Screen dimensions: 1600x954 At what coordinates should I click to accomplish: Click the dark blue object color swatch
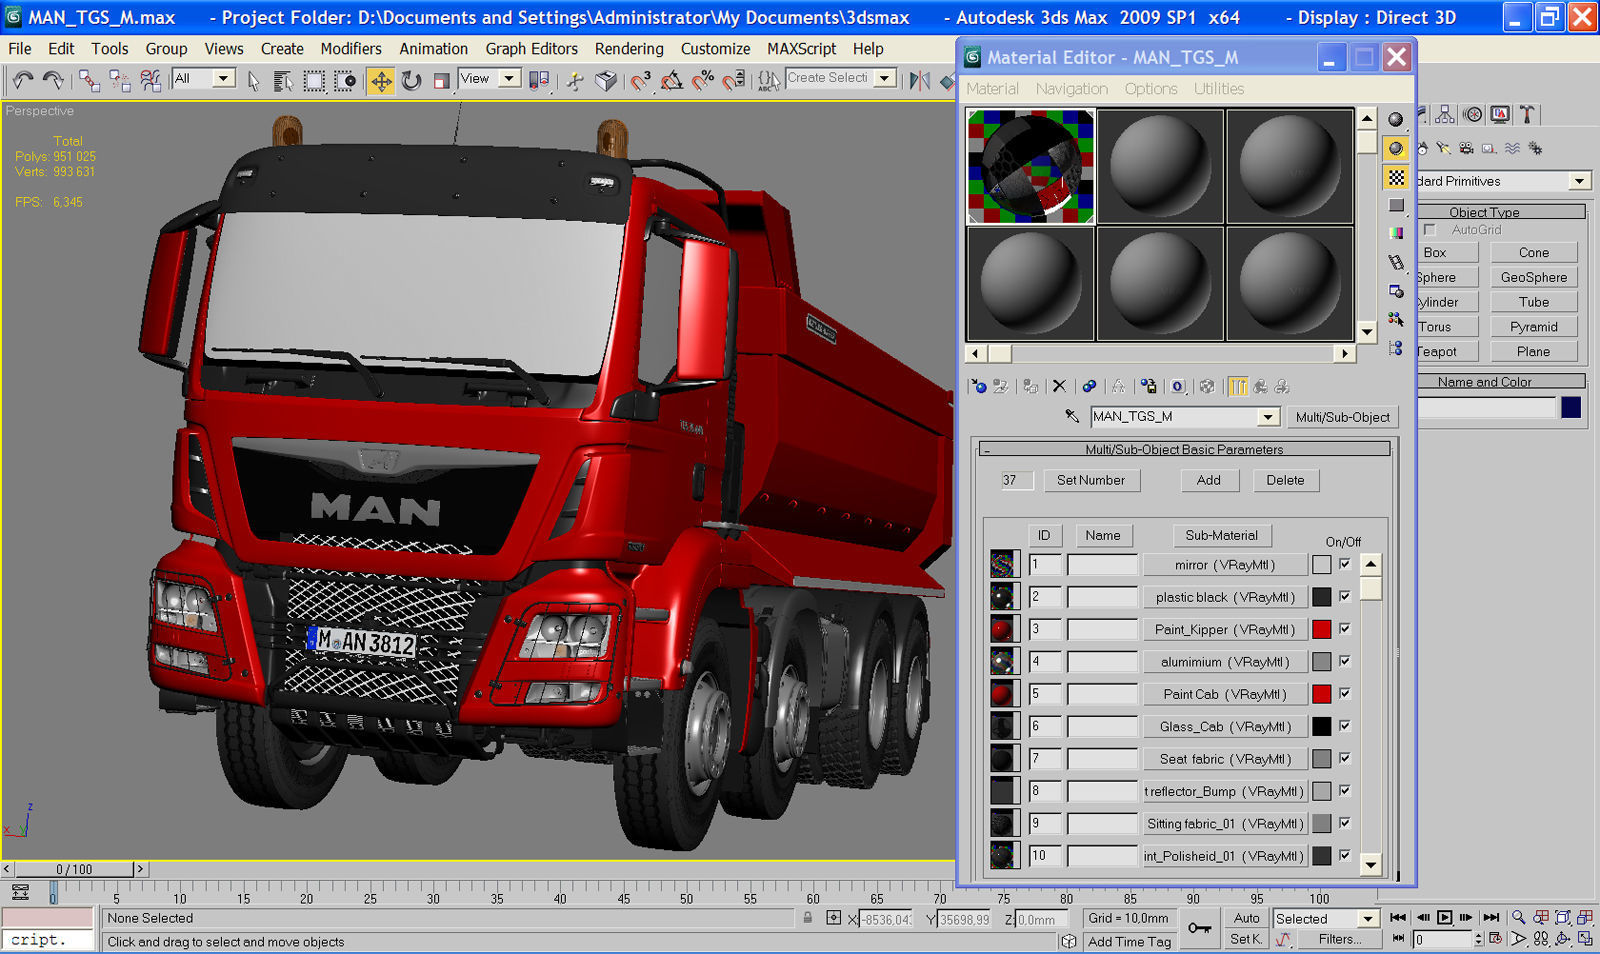(1571, 407)
